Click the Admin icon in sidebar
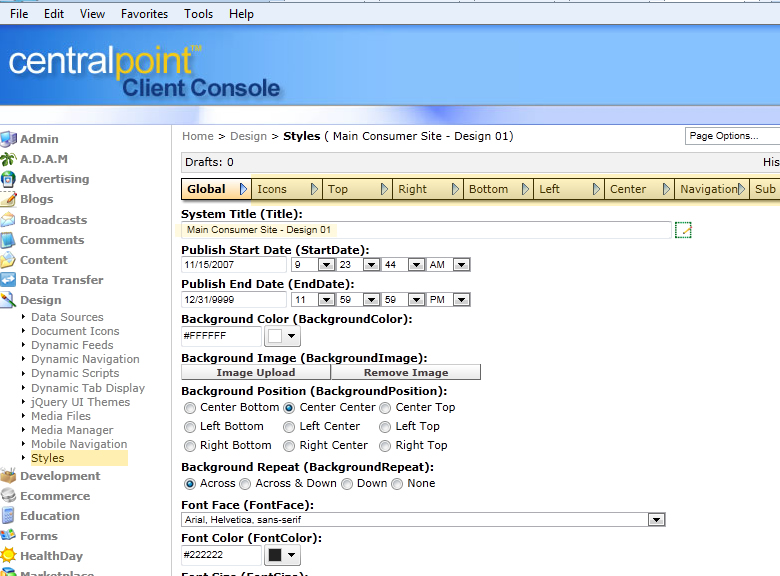 point(9,139)
